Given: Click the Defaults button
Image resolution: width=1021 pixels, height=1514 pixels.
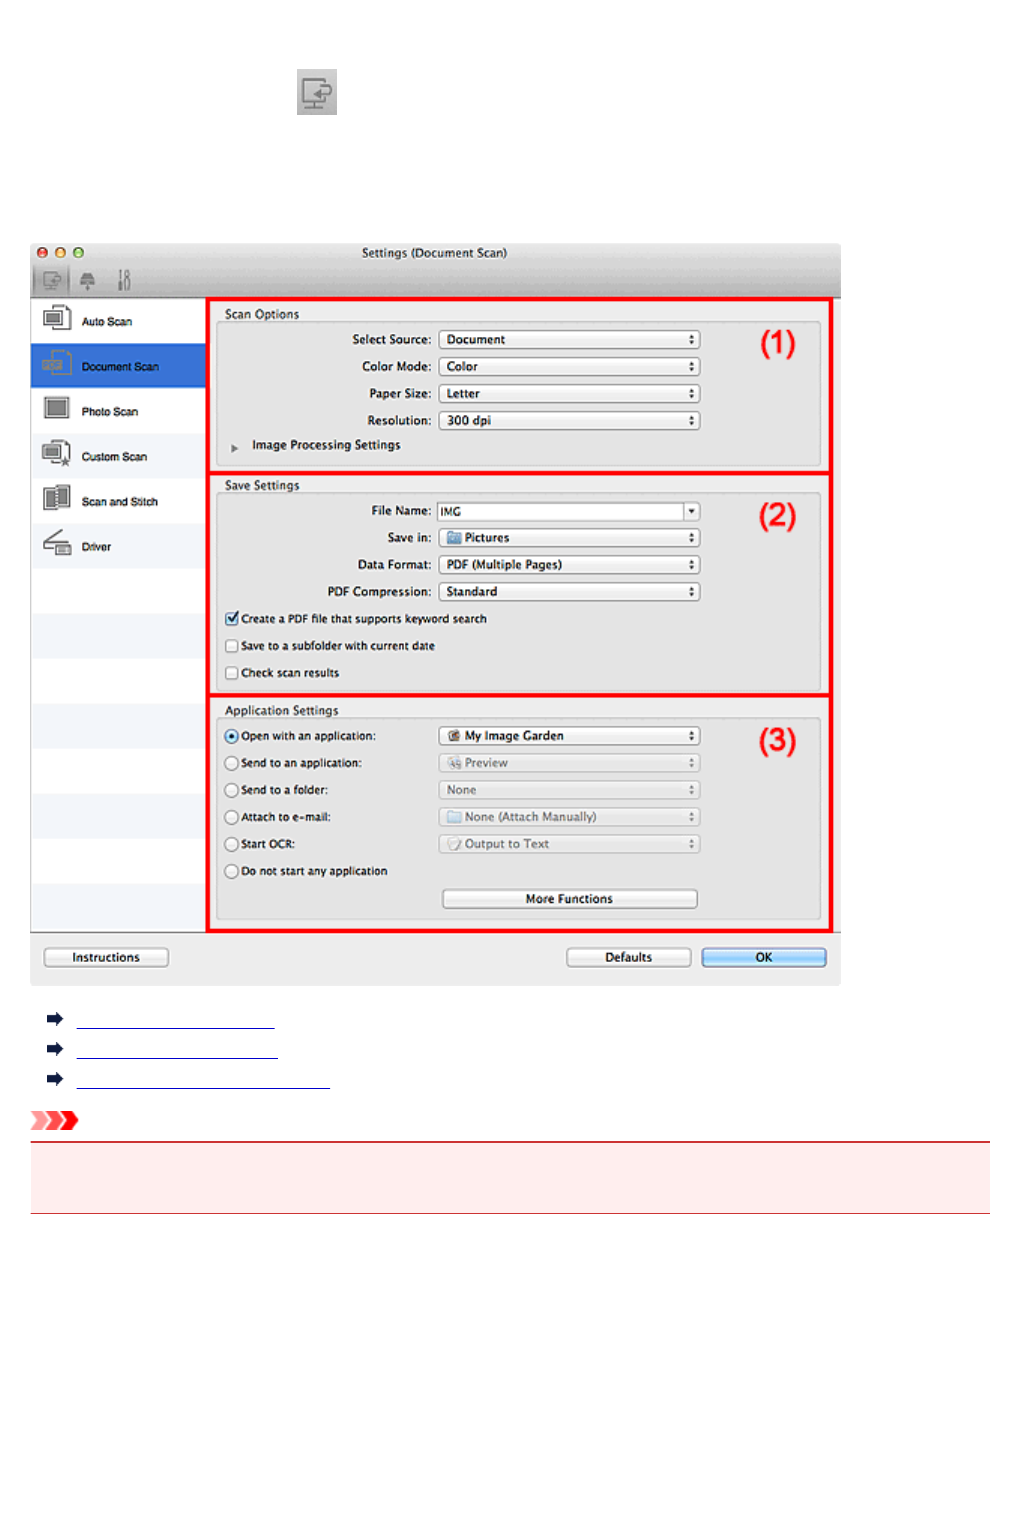Looking at the screenshot, I should [x=629, y=958].
